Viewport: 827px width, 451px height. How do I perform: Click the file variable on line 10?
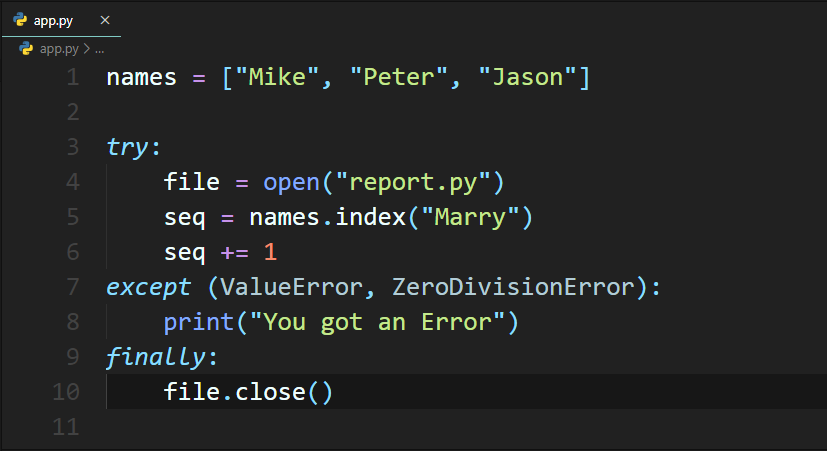pyautogui.click(x=191, y=392)
